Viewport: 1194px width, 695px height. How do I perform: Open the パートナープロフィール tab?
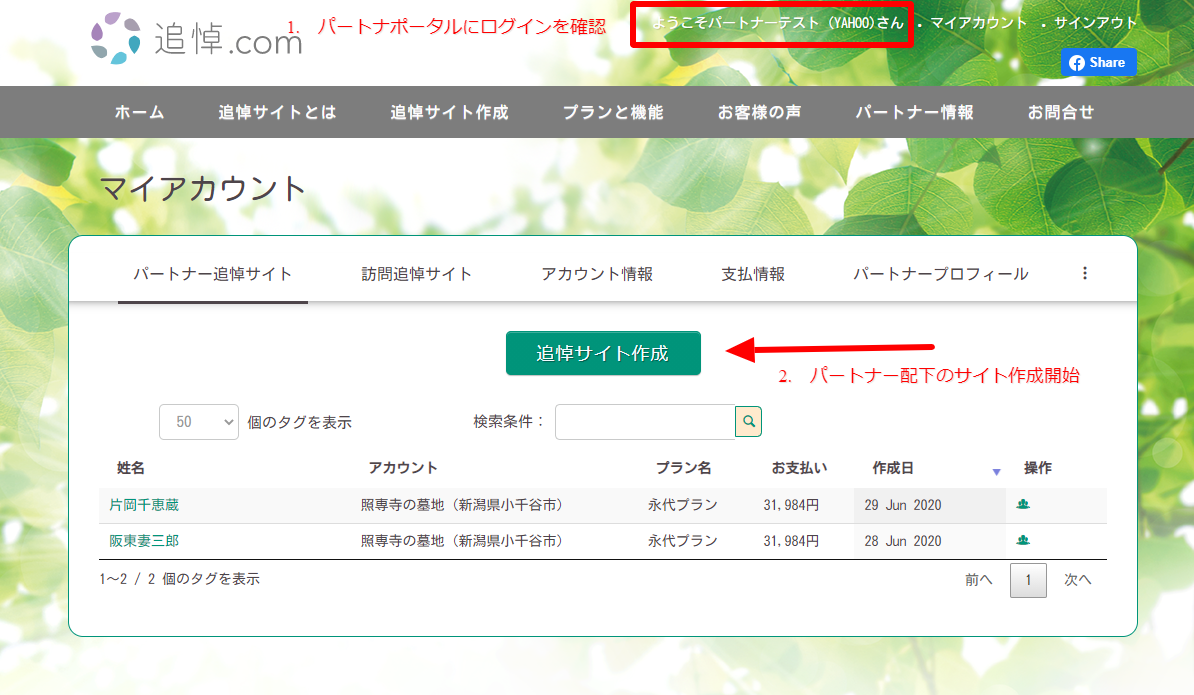(940, 274)
